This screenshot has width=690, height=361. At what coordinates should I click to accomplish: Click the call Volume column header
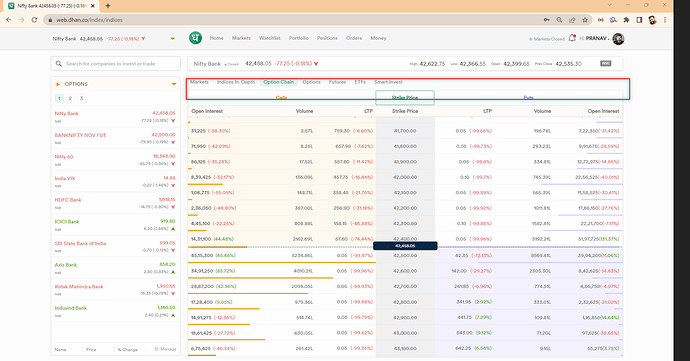pos(304,111)
